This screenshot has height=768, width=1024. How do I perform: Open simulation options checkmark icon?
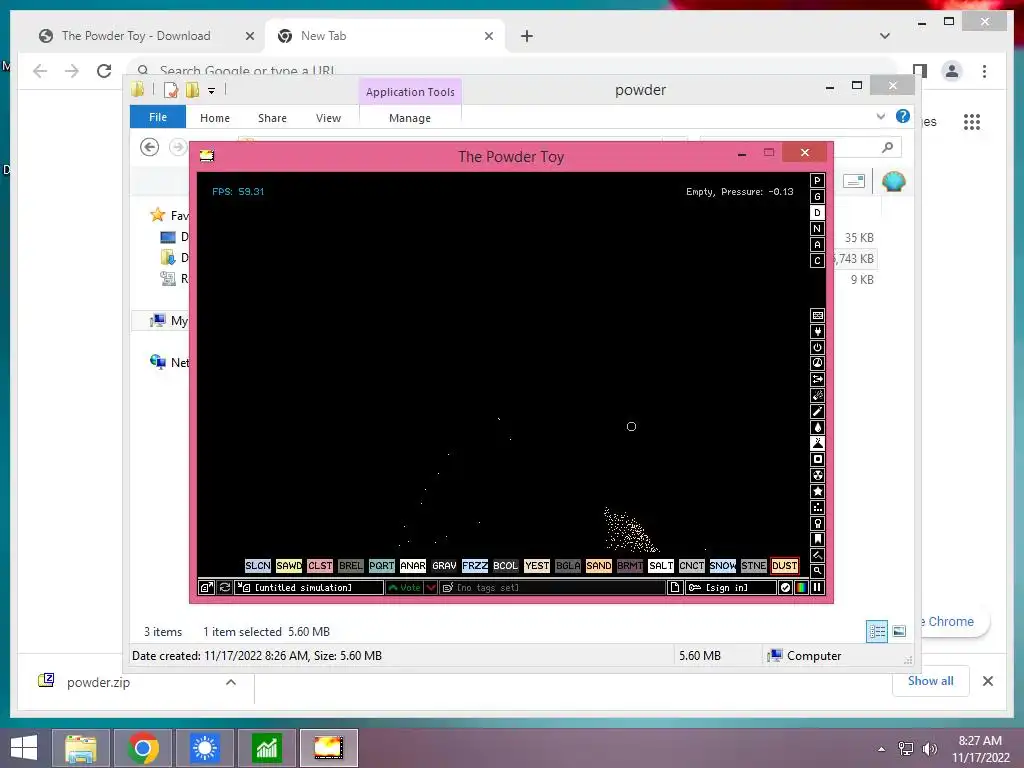[786, 588]
